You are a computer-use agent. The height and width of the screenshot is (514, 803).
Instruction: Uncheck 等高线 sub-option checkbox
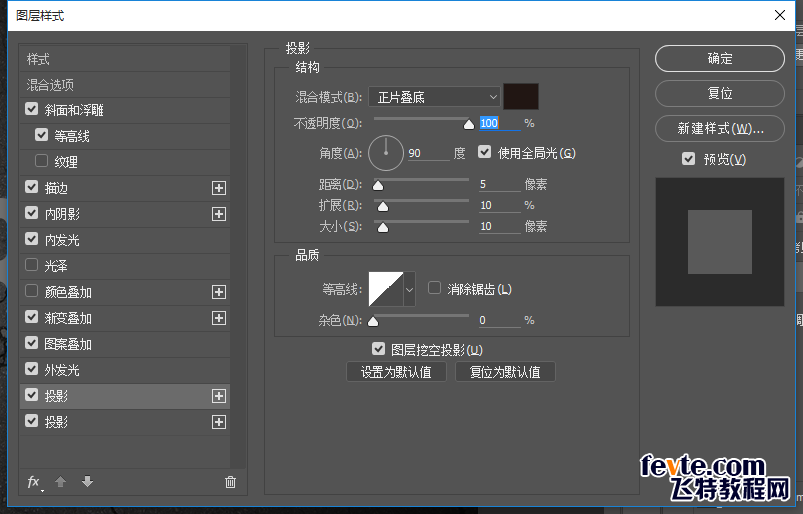[41, 135]
